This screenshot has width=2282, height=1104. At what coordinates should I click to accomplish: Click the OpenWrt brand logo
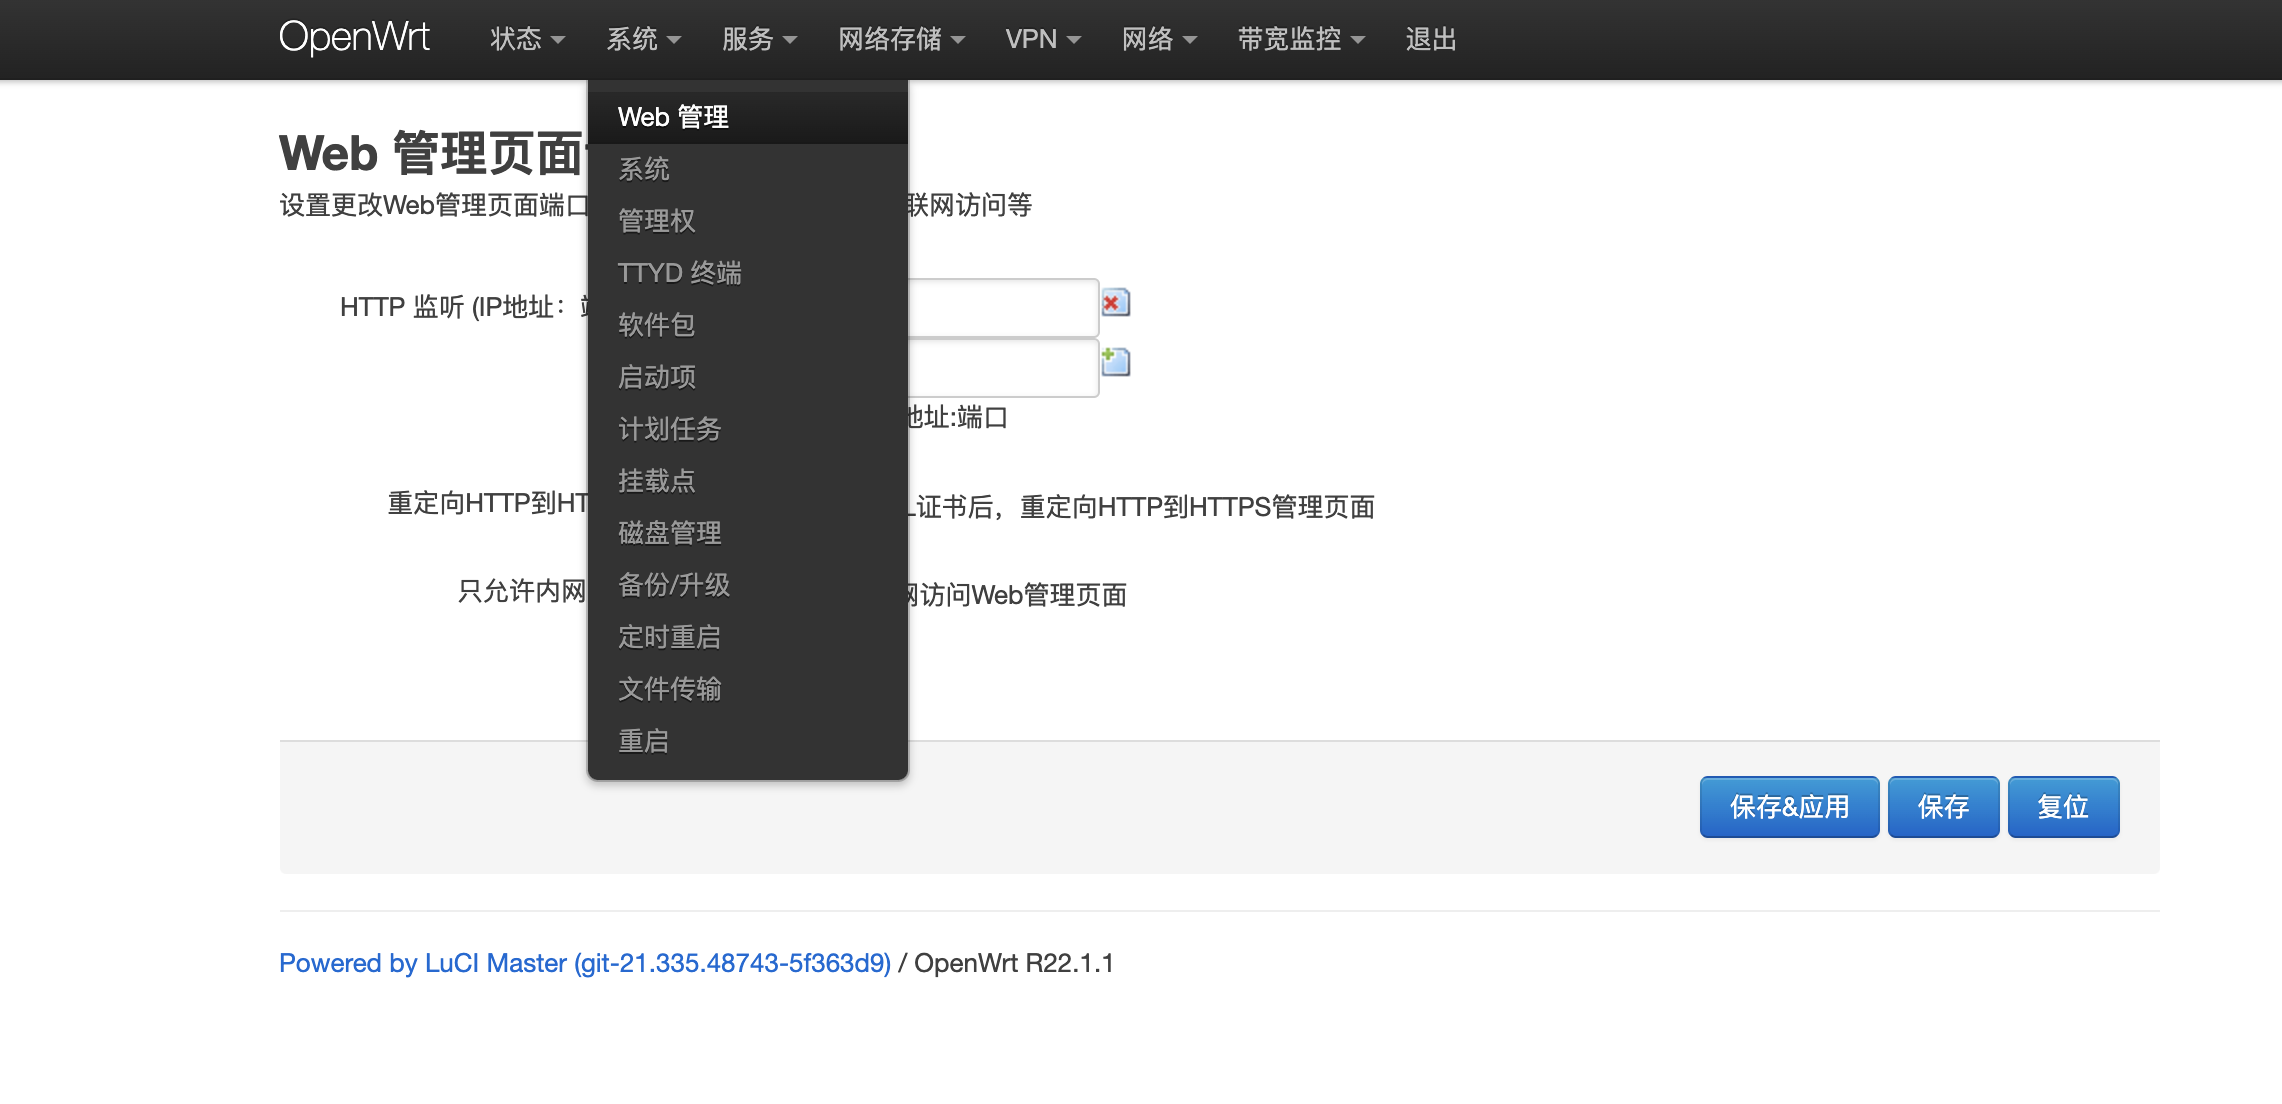tap(354, 37)
